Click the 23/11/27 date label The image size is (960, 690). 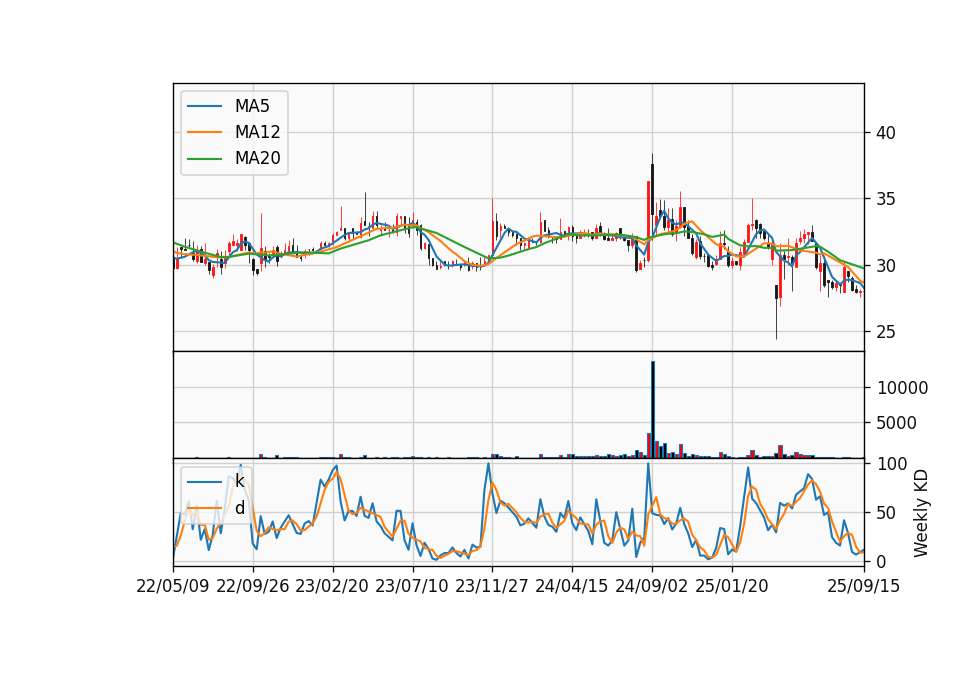tap(492, 586)
